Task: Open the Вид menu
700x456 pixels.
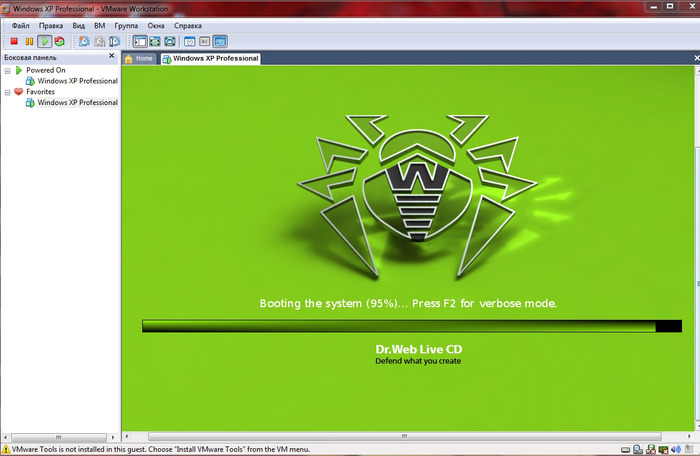Action: [x=79, y=26]
